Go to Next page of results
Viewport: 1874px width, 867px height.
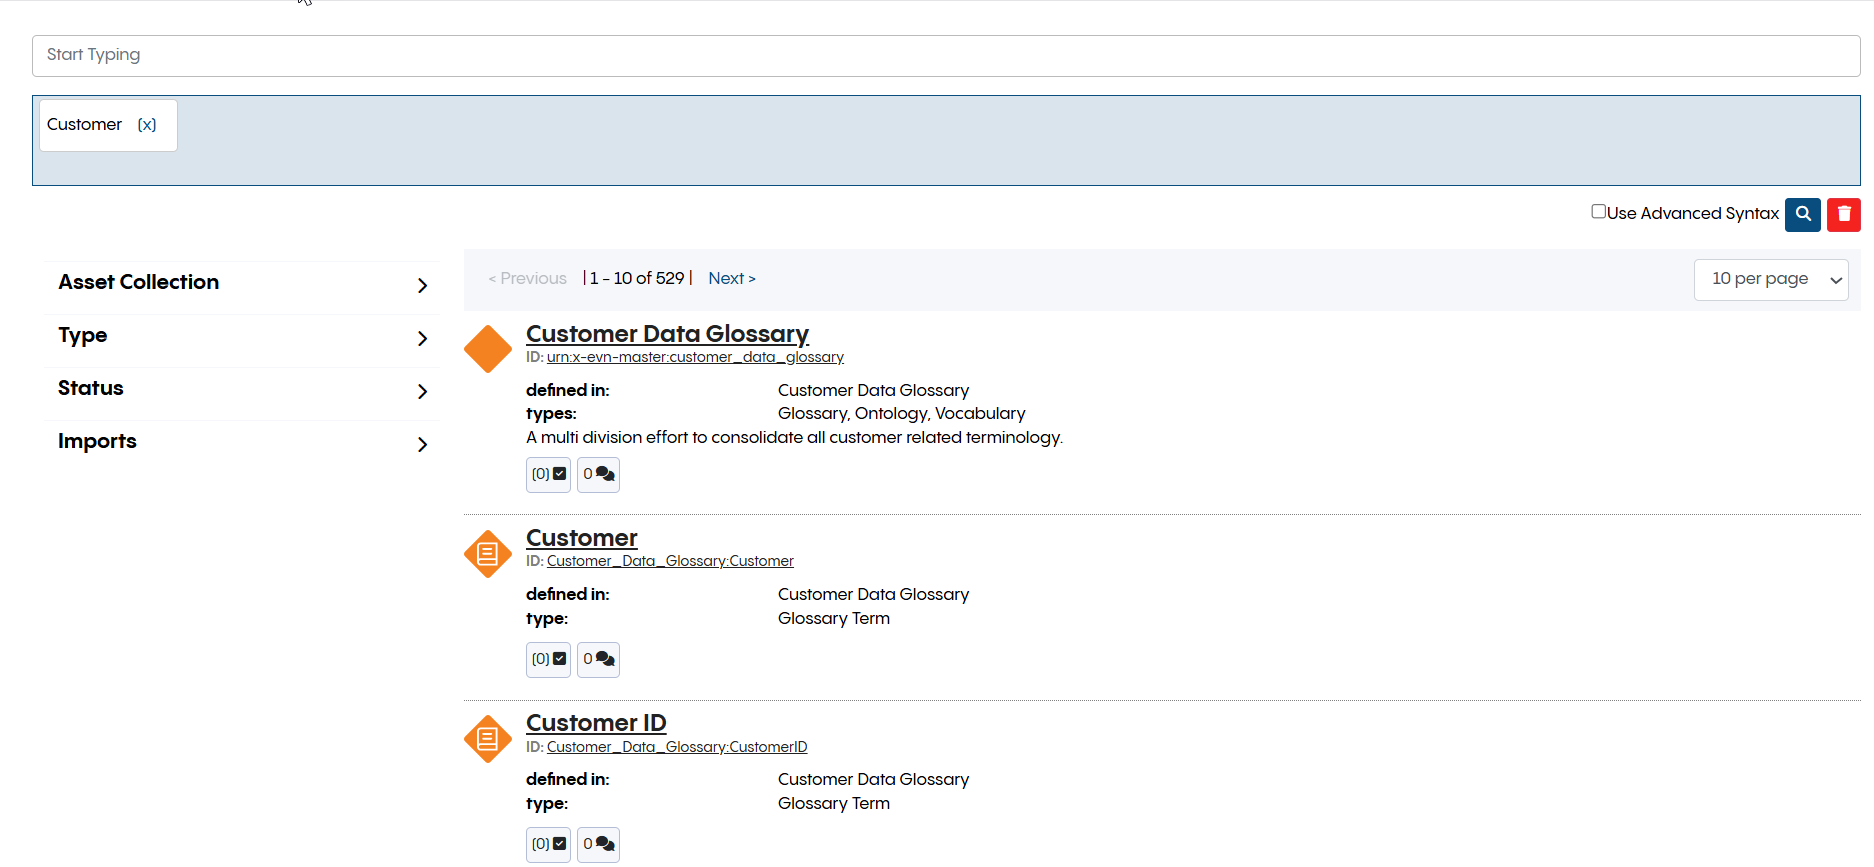(x=731, y=279)
